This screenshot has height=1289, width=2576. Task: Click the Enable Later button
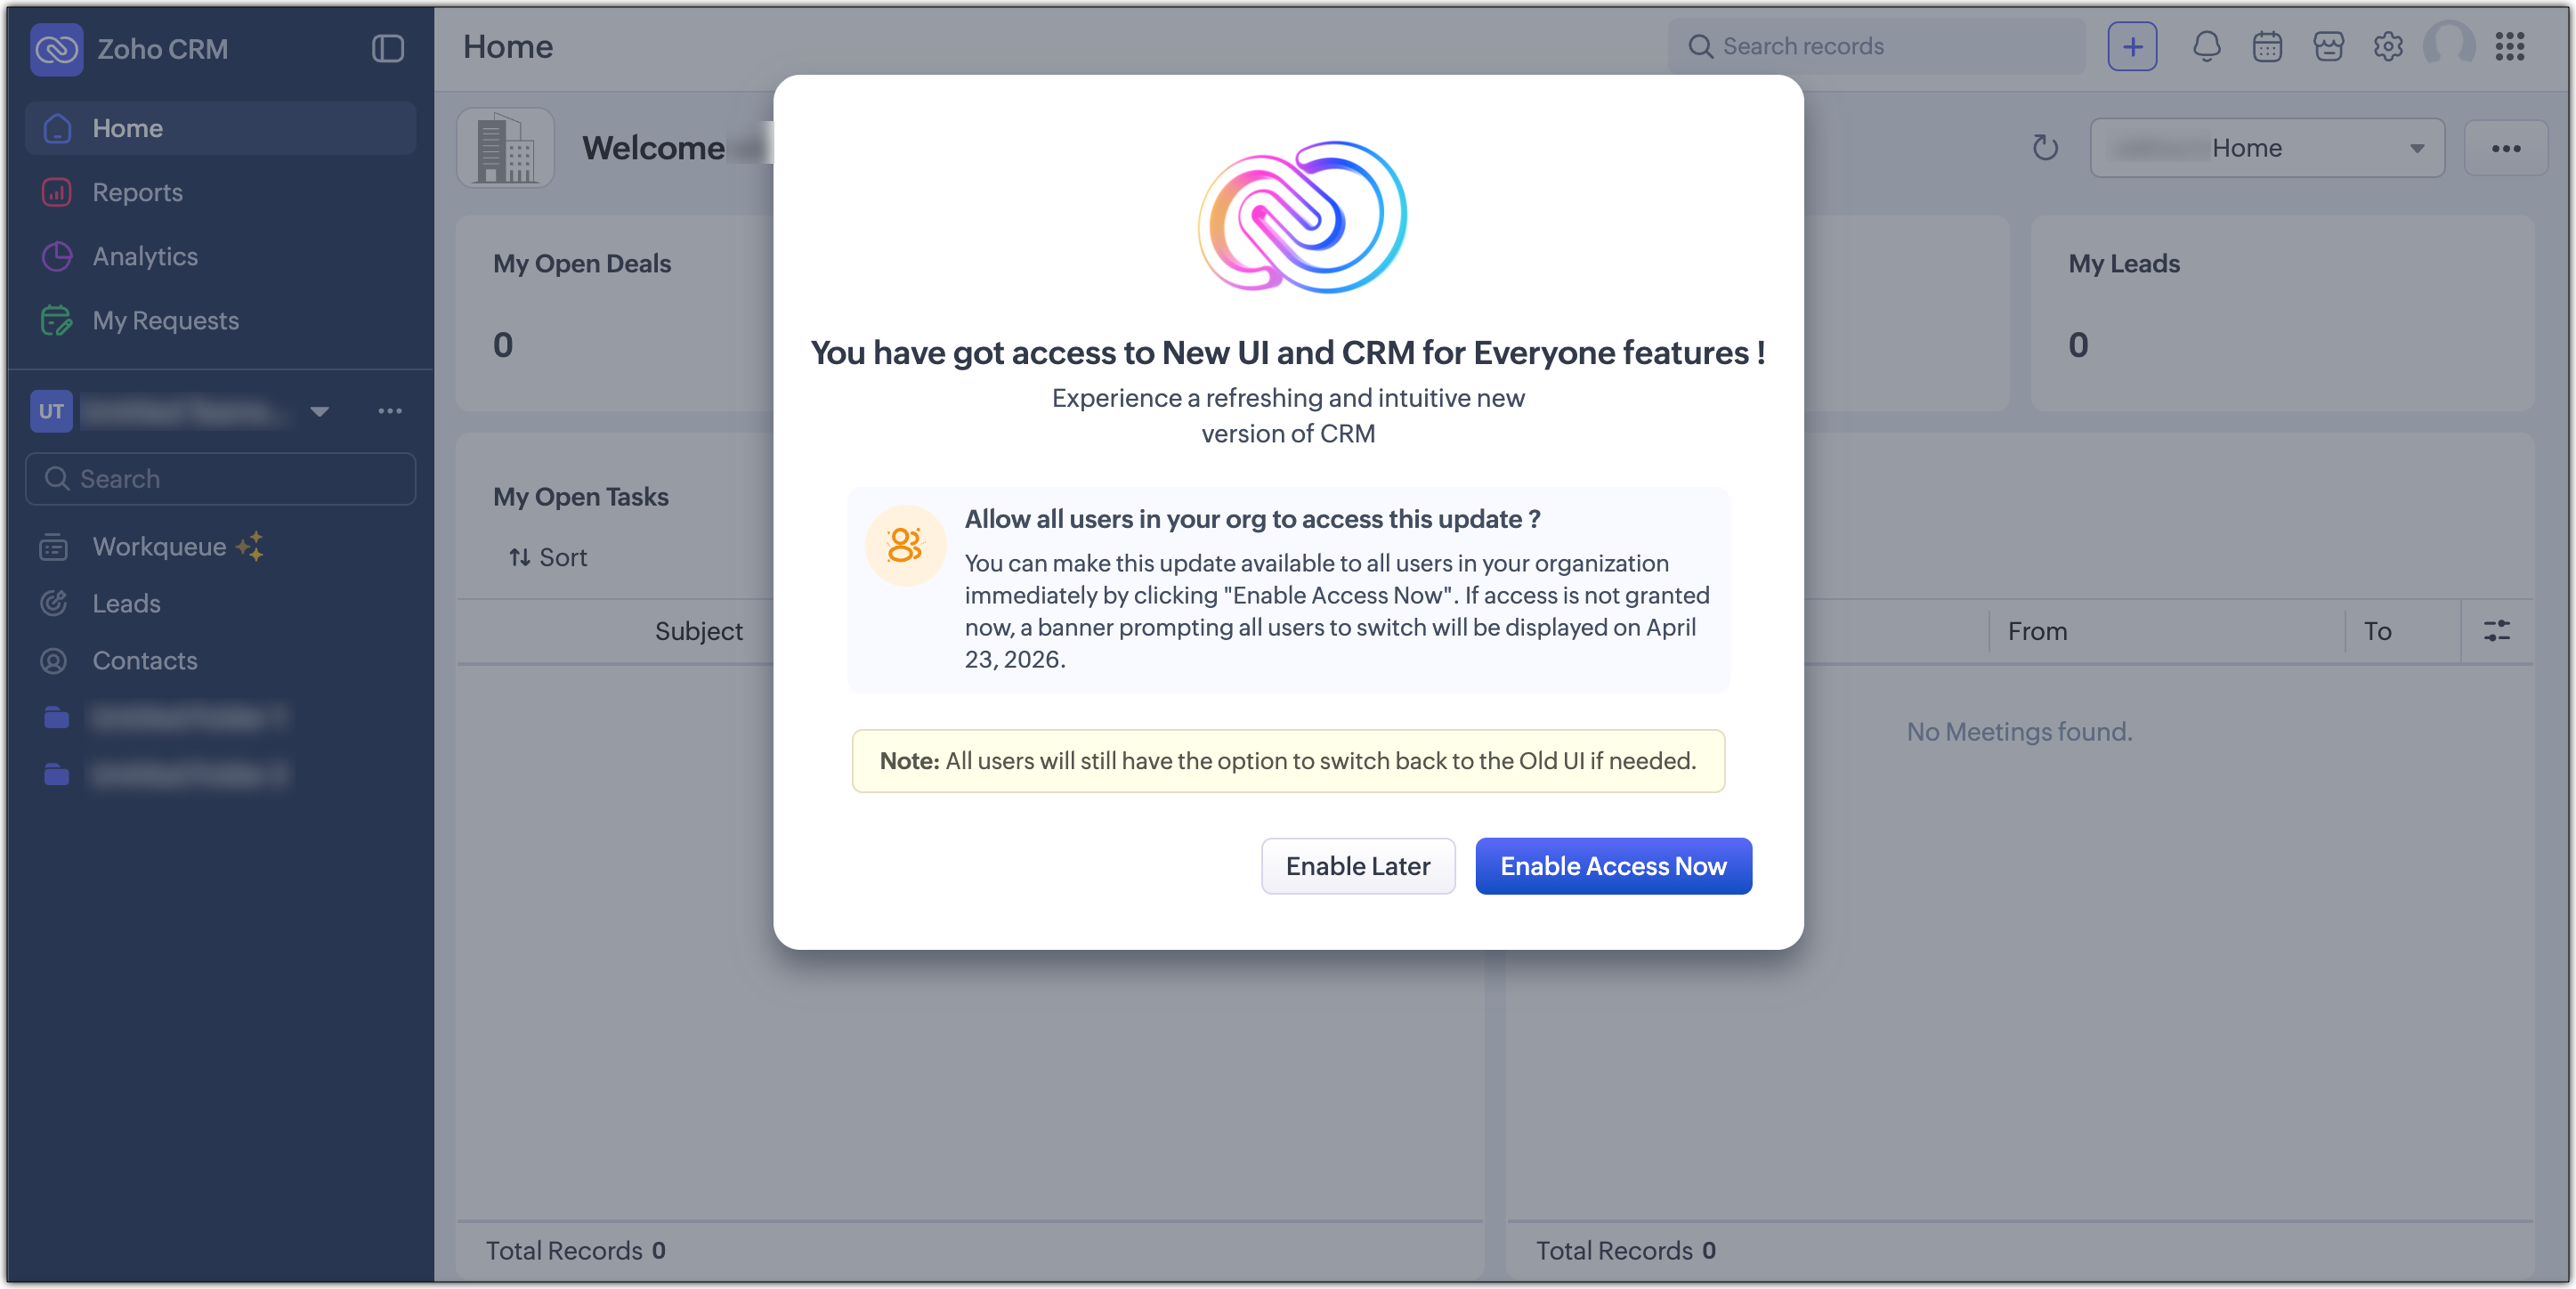1357,866
